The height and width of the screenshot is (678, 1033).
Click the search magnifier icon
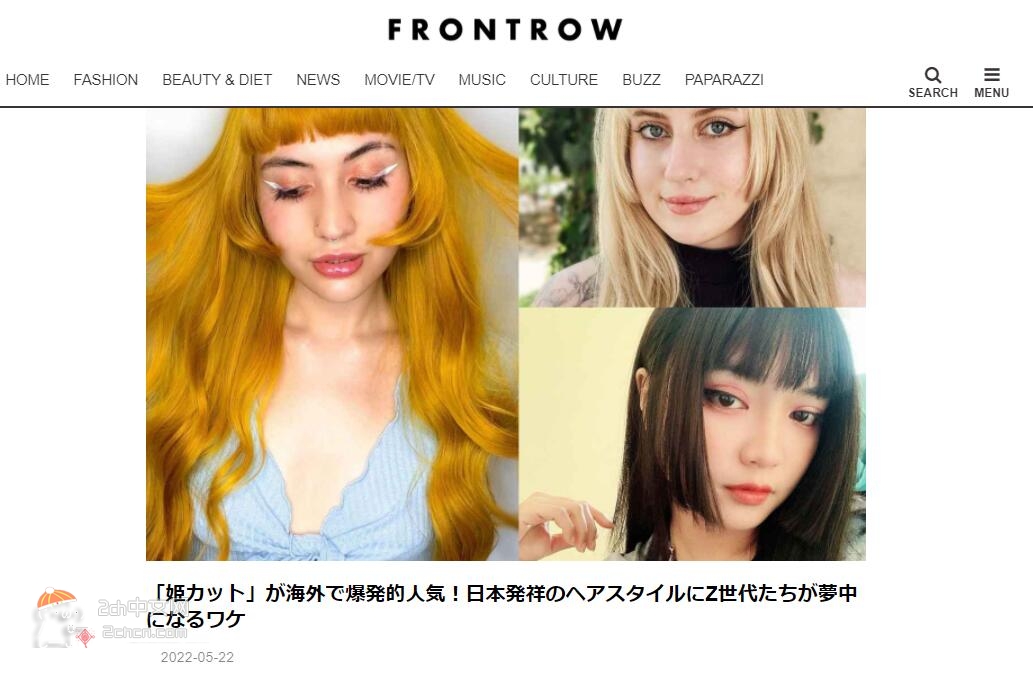click(x=932, y=74)
